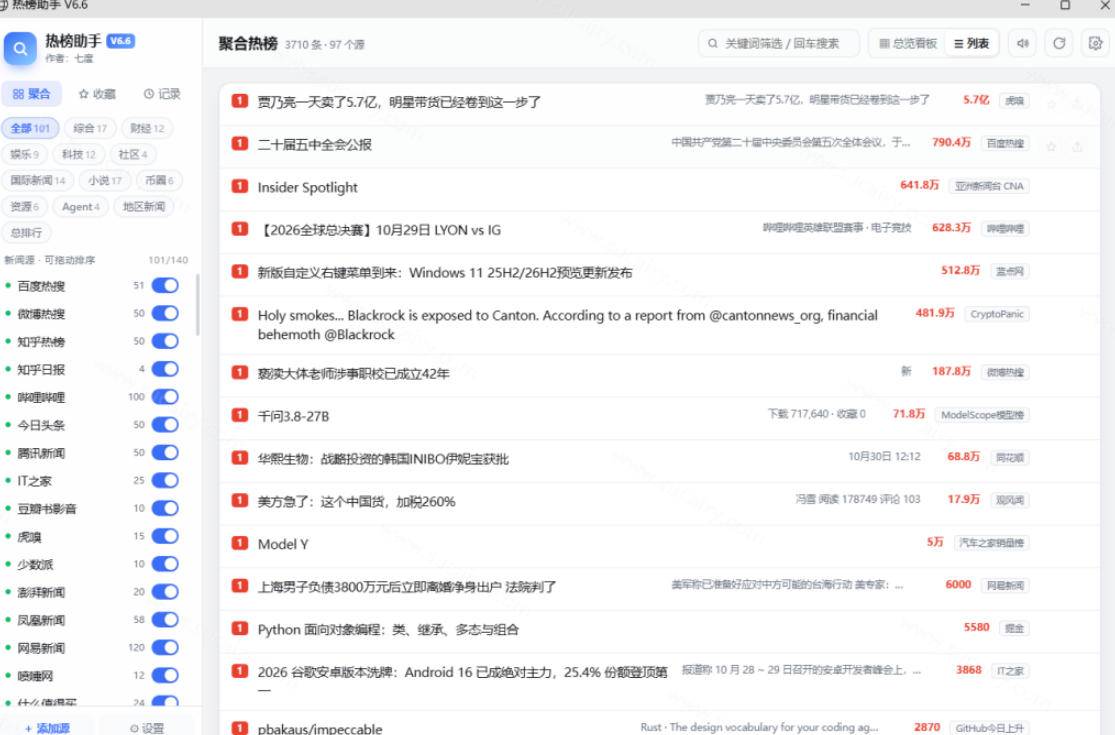Open settings gear icon in top bar
The image size is (1115, 735).
point(1096,43)
